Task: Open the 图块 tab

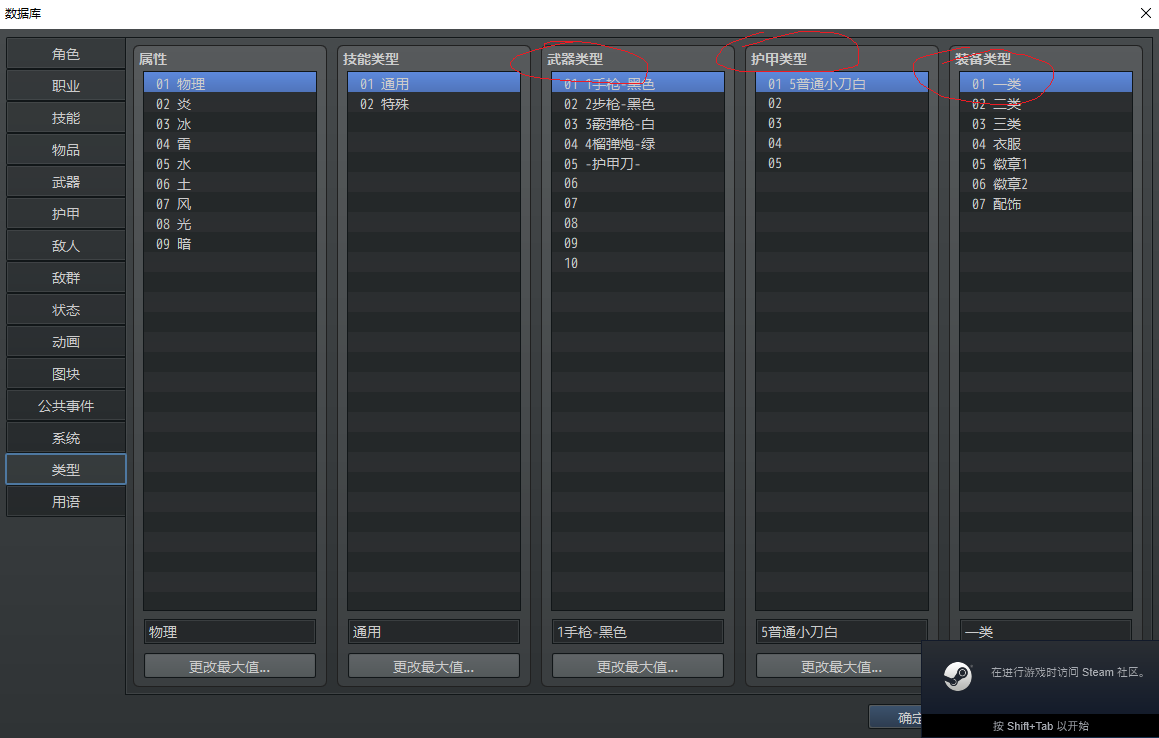Action: click(66, 374)
